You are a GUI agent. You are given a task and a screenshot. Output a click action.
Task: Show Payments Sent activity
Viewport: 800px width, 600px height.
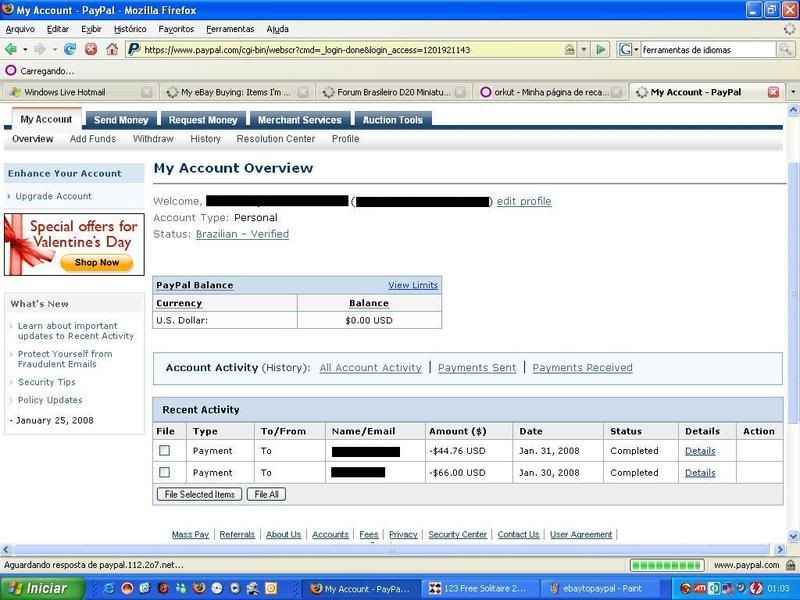coord(477,367)
